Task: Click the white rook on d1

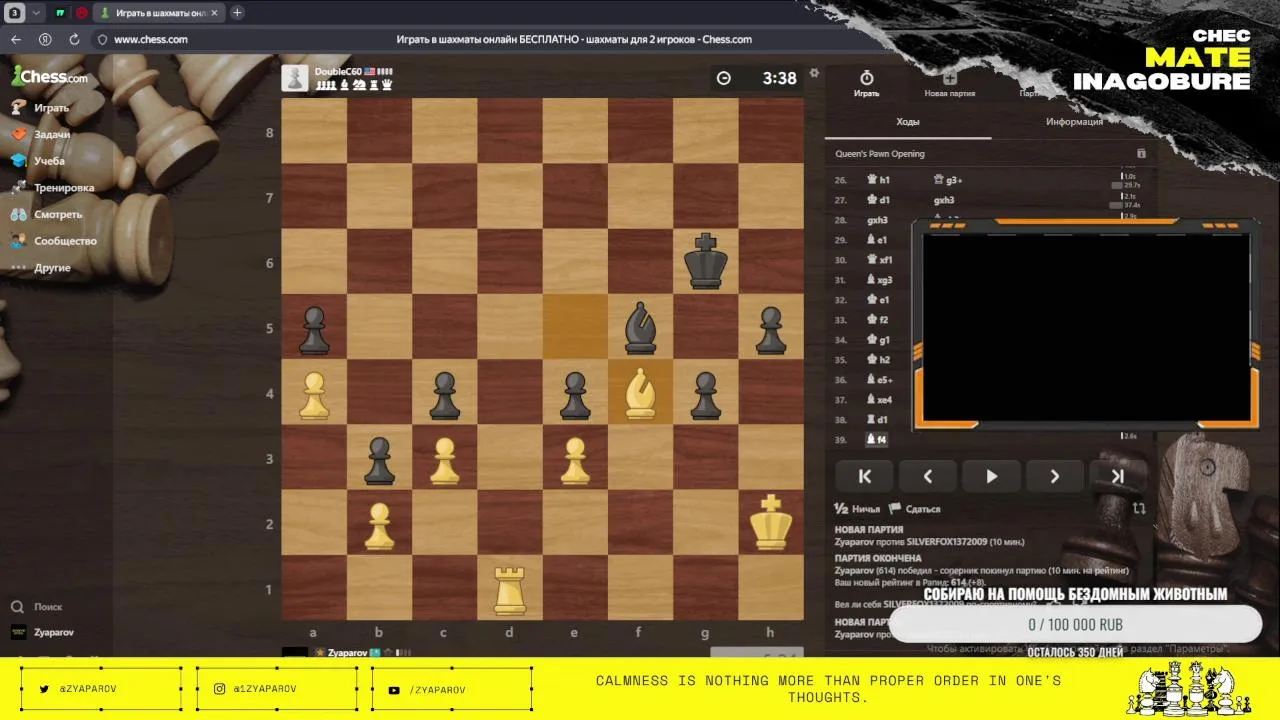Action: [510, 588]
